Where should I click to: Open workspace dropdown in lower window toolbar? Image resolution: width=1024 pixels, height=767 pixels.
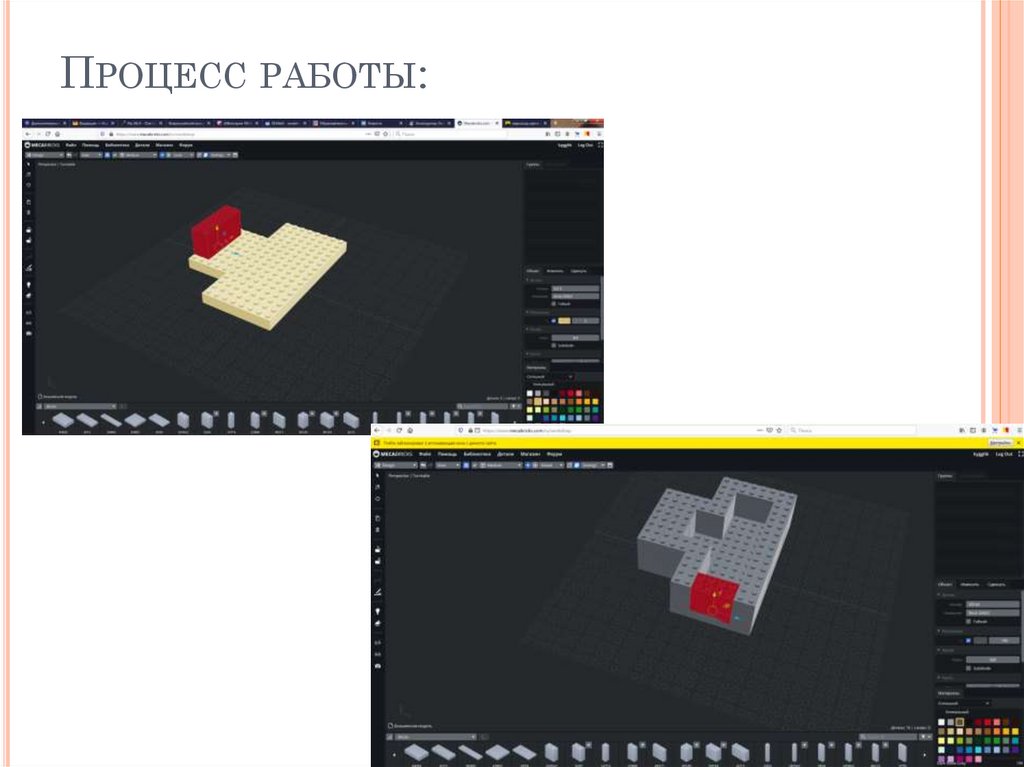396,465
